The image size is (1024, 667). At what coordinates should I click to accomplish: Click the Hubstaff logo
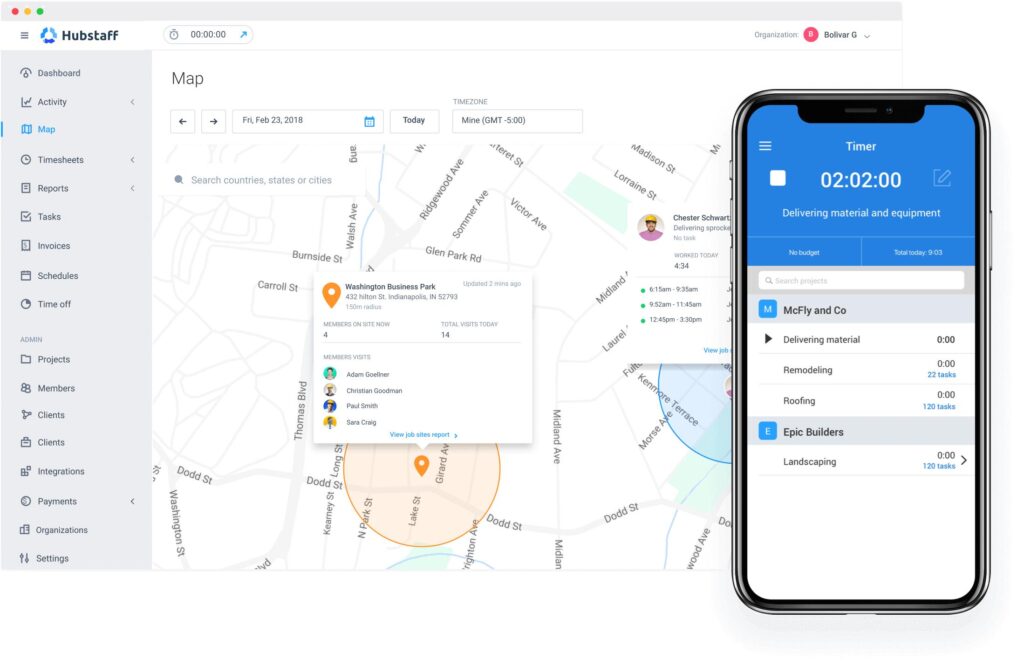[79, 35]
